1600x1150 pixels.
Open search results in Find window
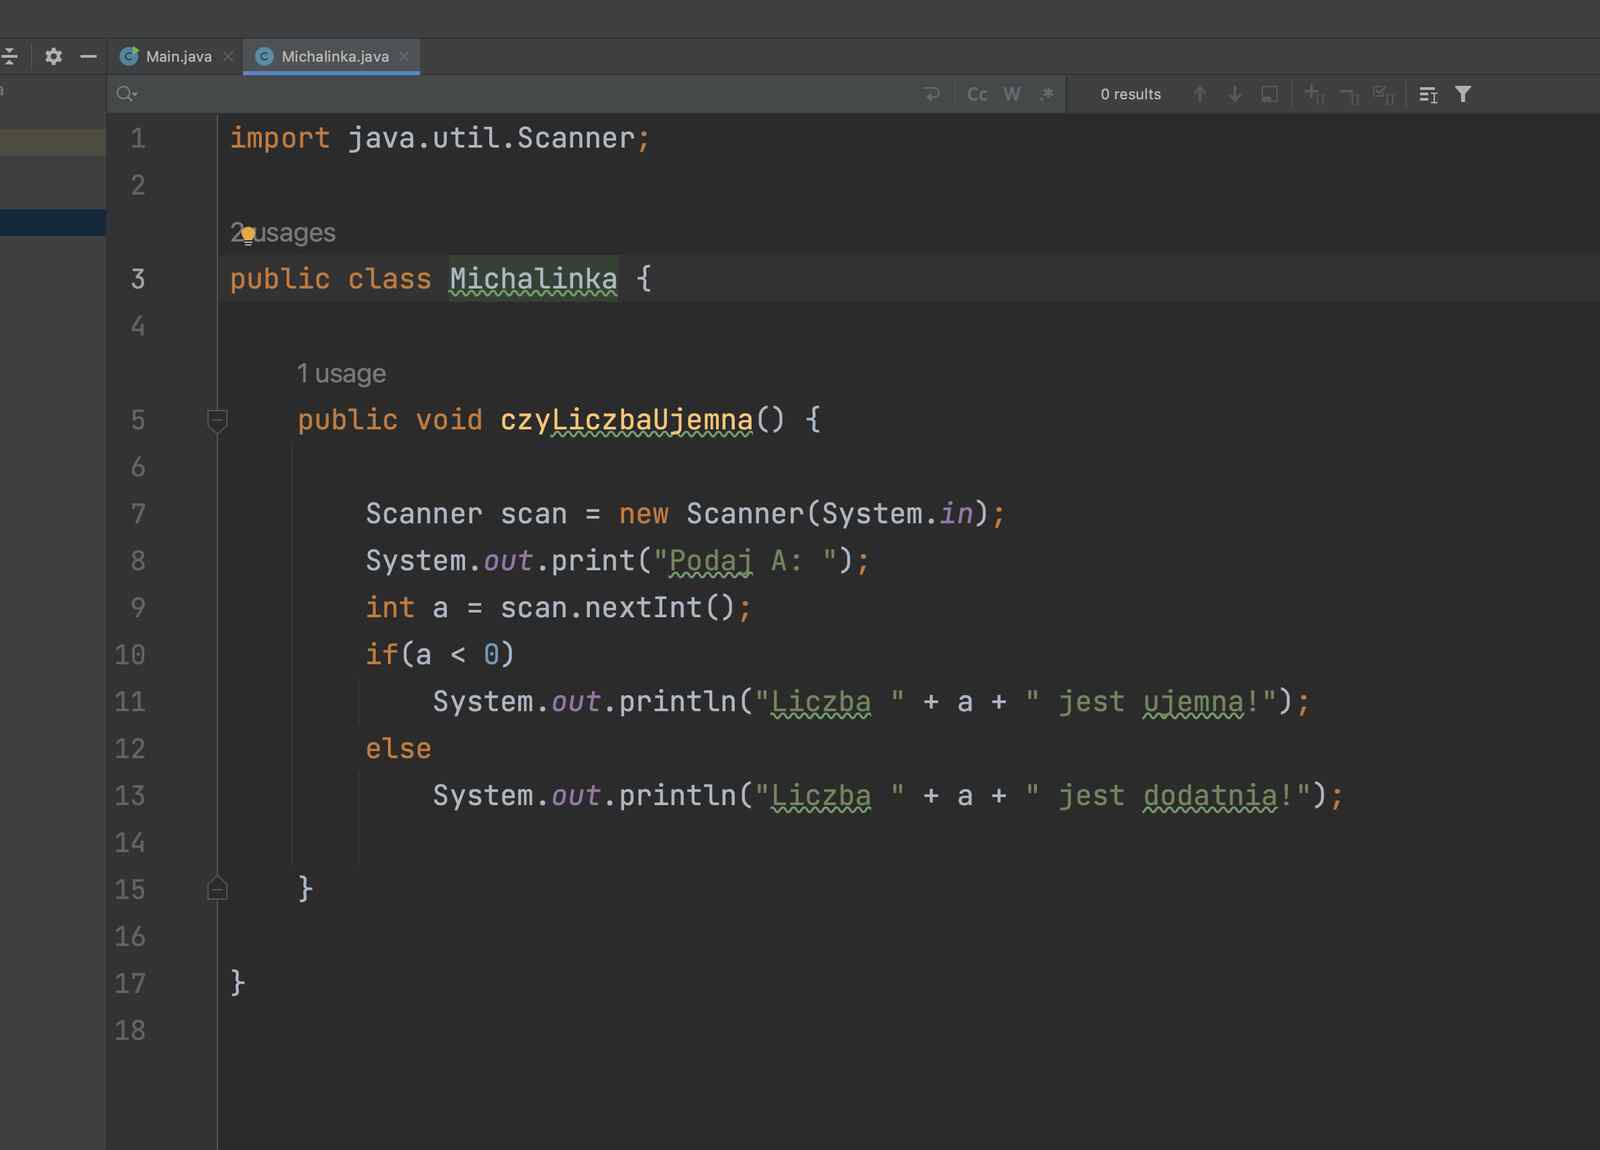pyautogui.click(x=1270, y=94)
